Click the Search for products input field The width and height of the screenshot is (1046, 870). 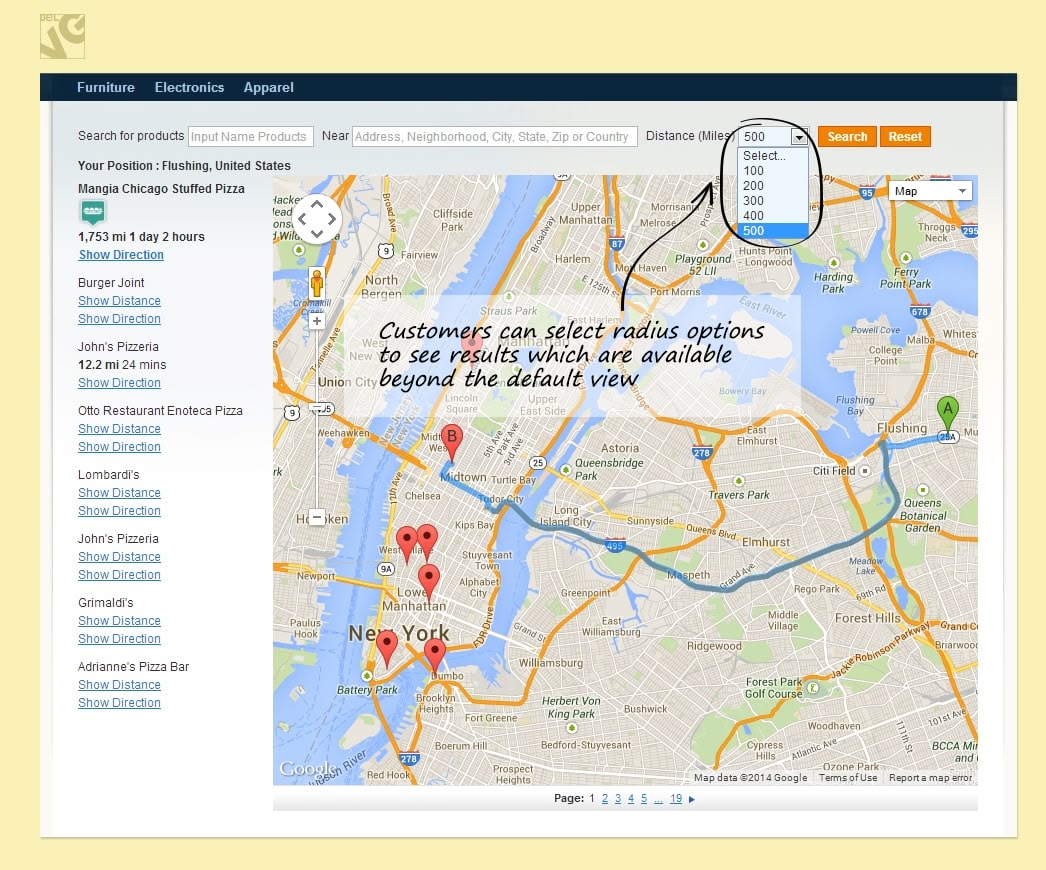coord(250,137)
